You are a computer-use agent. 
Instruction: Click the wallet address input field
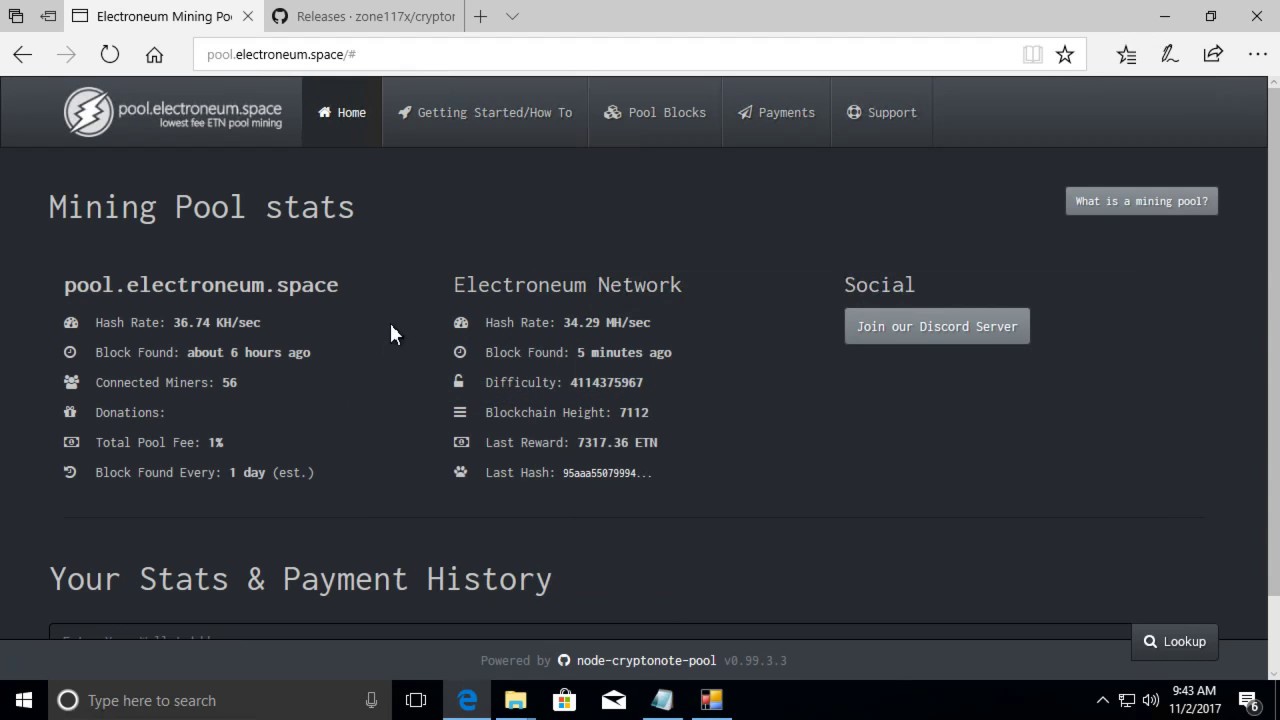tap(590, 633)
